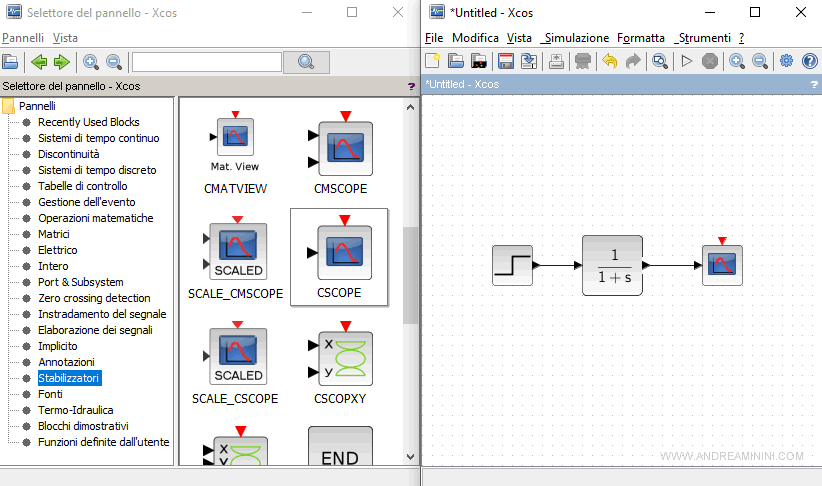Click the palette scrollbar up arrow
The width and height of the screenshot is (822, 486).
coord(410,107)
